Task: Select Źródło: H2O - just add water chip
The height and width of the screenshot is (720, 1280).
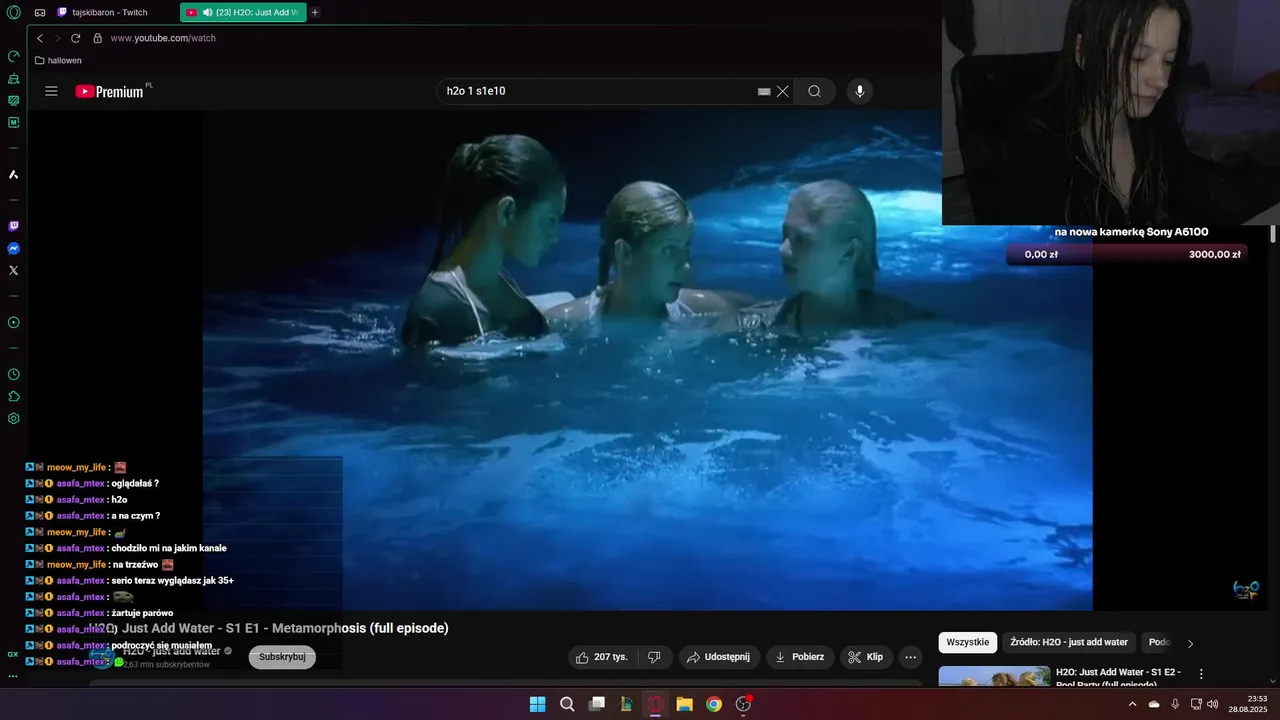Action: click(1069, 642)
